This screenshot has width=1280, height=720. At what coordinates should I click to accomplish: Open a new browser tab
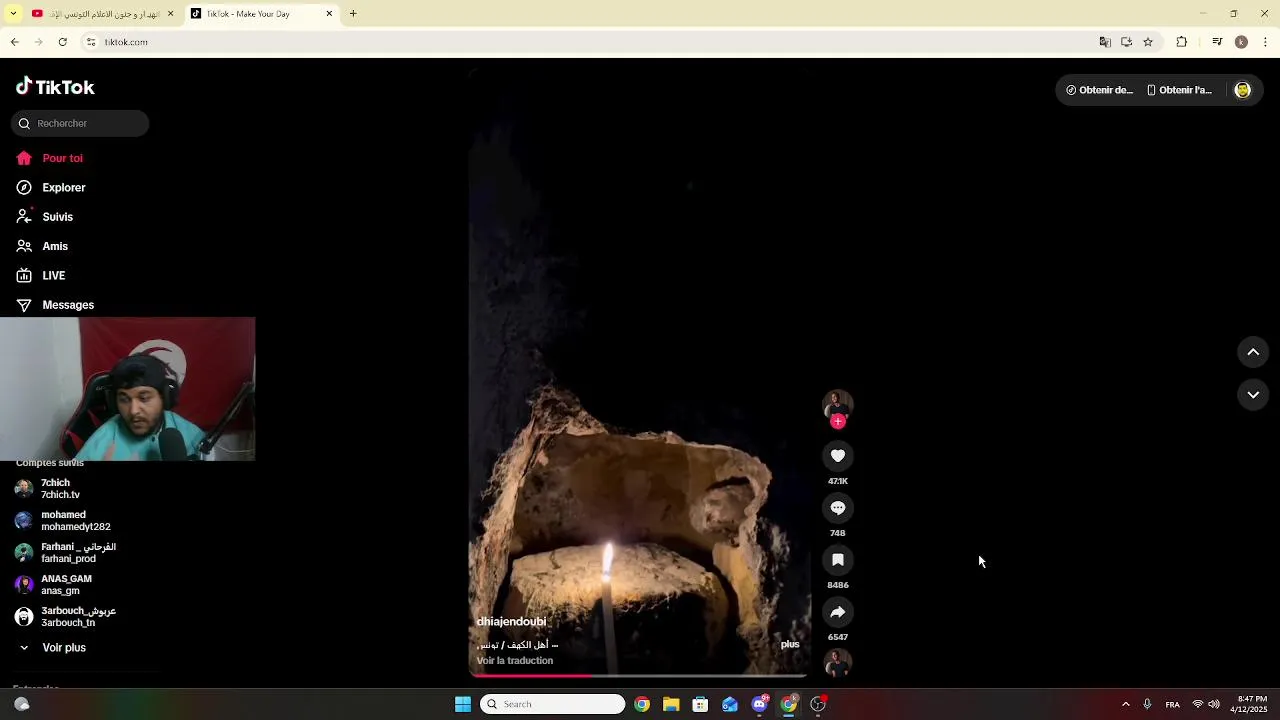pyautogui.click(x=353, y=14)
